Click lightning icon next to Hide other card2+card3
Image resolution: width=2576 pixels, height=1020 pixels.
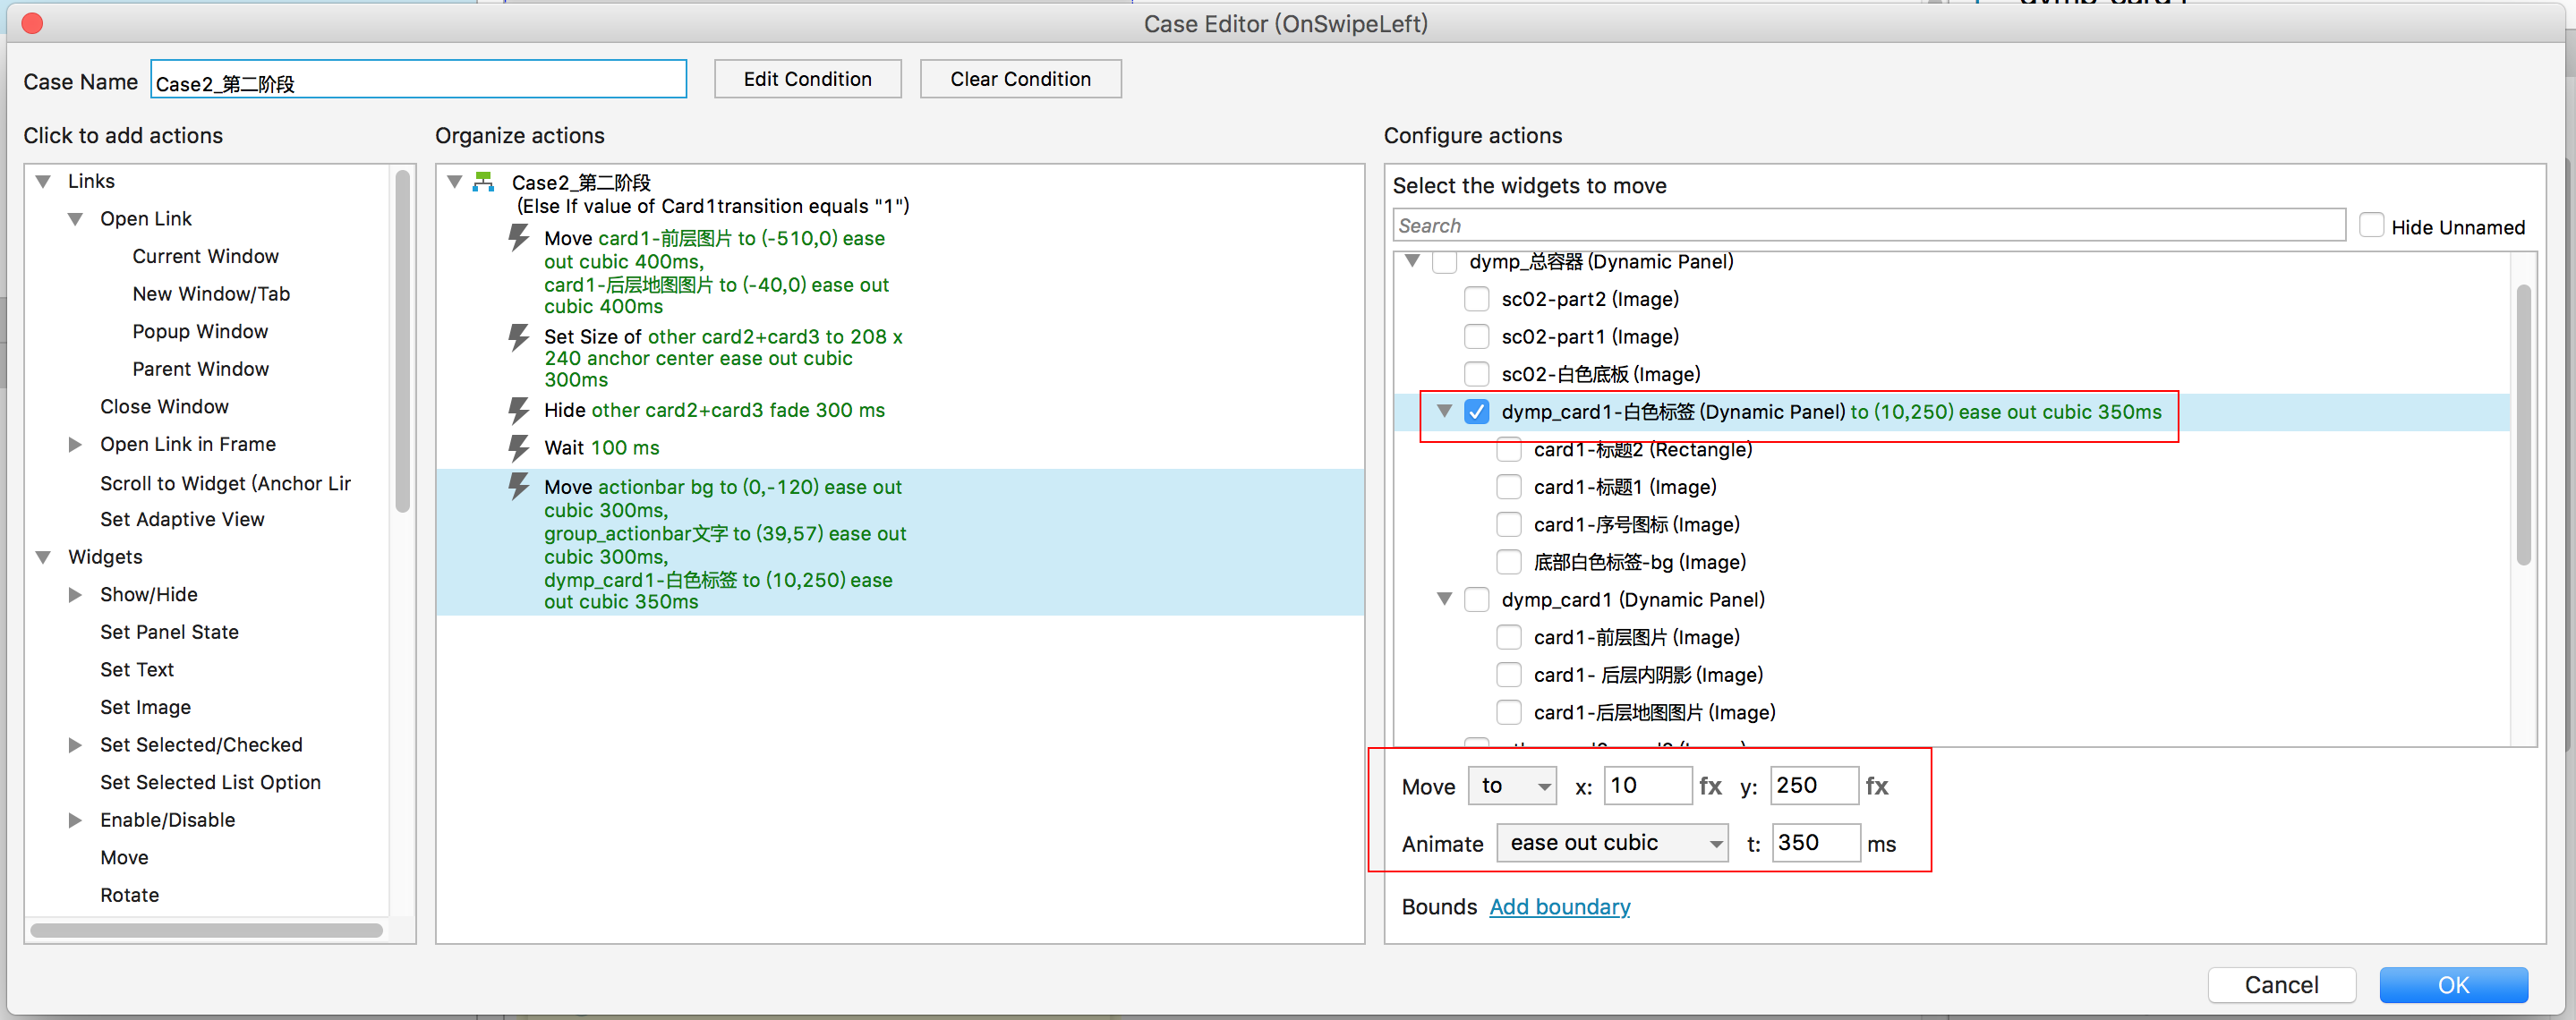[518, 409]
